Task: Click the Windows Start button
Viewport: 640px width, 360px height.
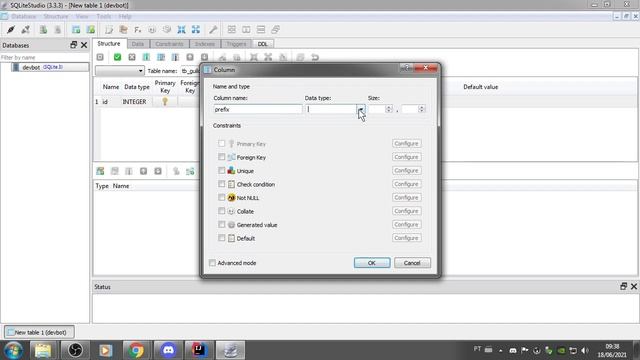Action: point(13,350)
